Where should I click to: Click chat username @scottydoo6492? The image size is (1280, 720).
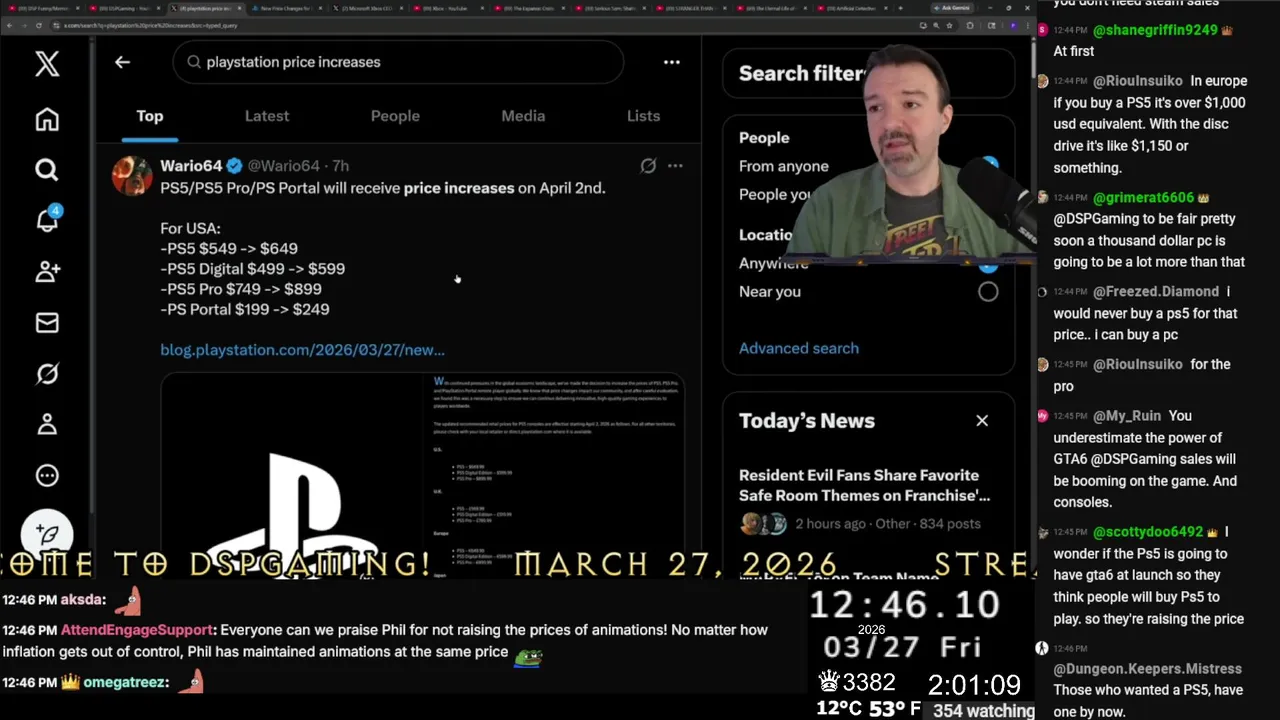[x=1148, y=532]
